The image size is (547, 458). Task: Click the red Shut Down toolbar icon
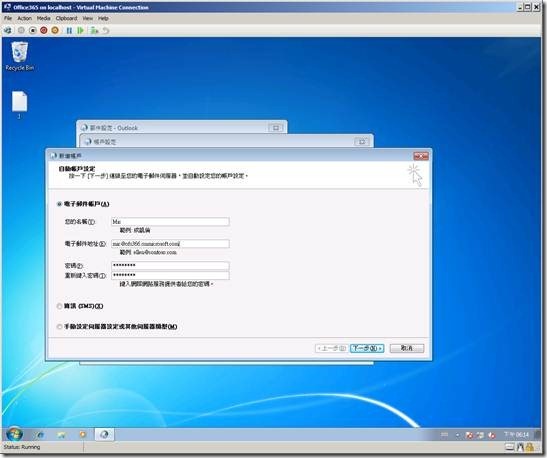[x=44, y=31]
